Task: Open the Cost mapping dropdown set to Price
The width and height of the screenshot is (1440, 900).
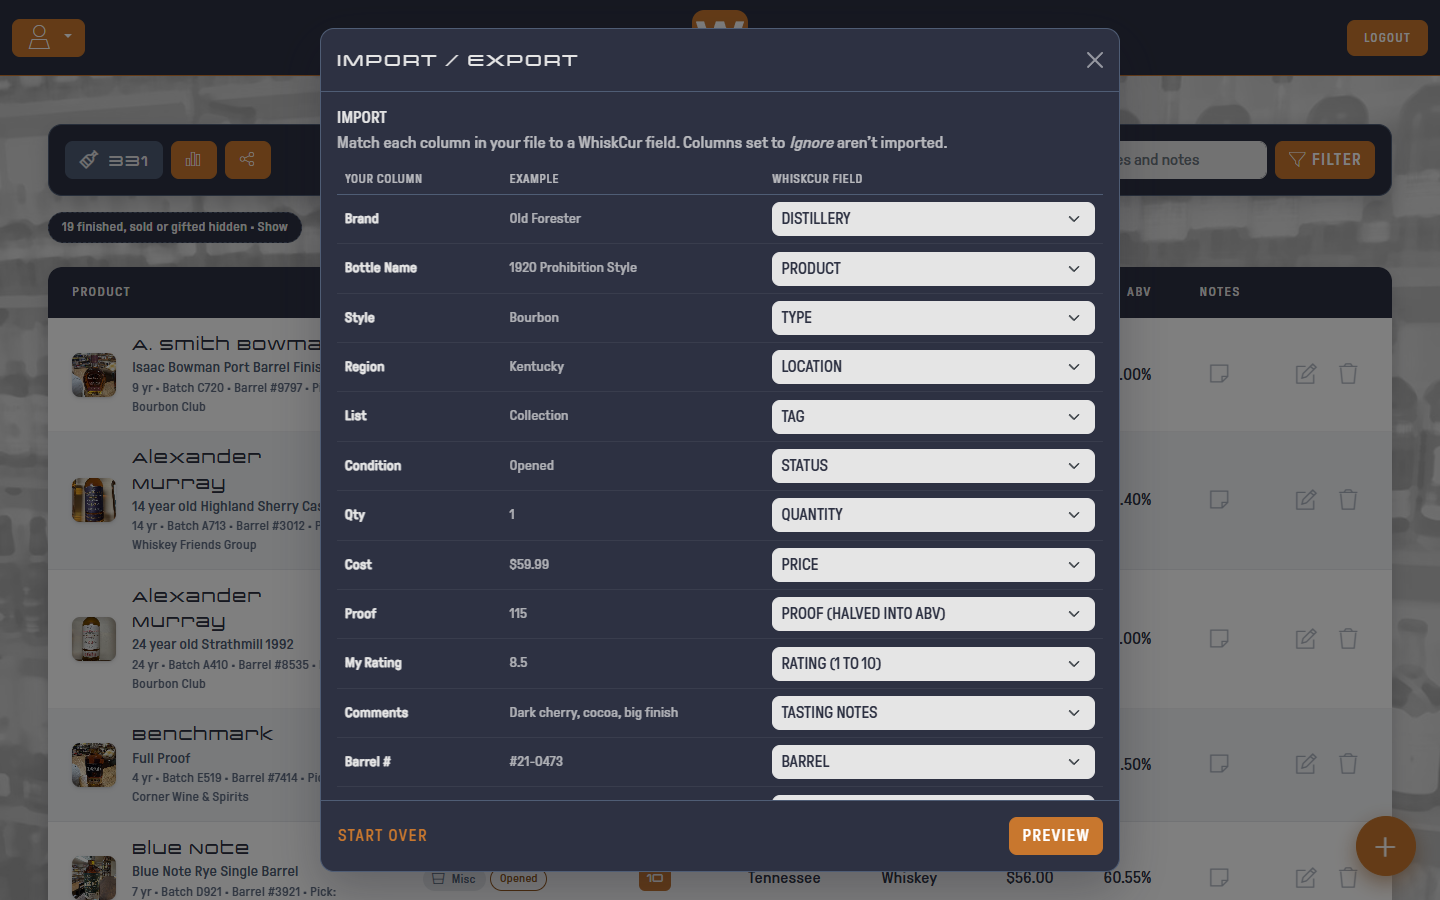Action: tap(933, 565)
